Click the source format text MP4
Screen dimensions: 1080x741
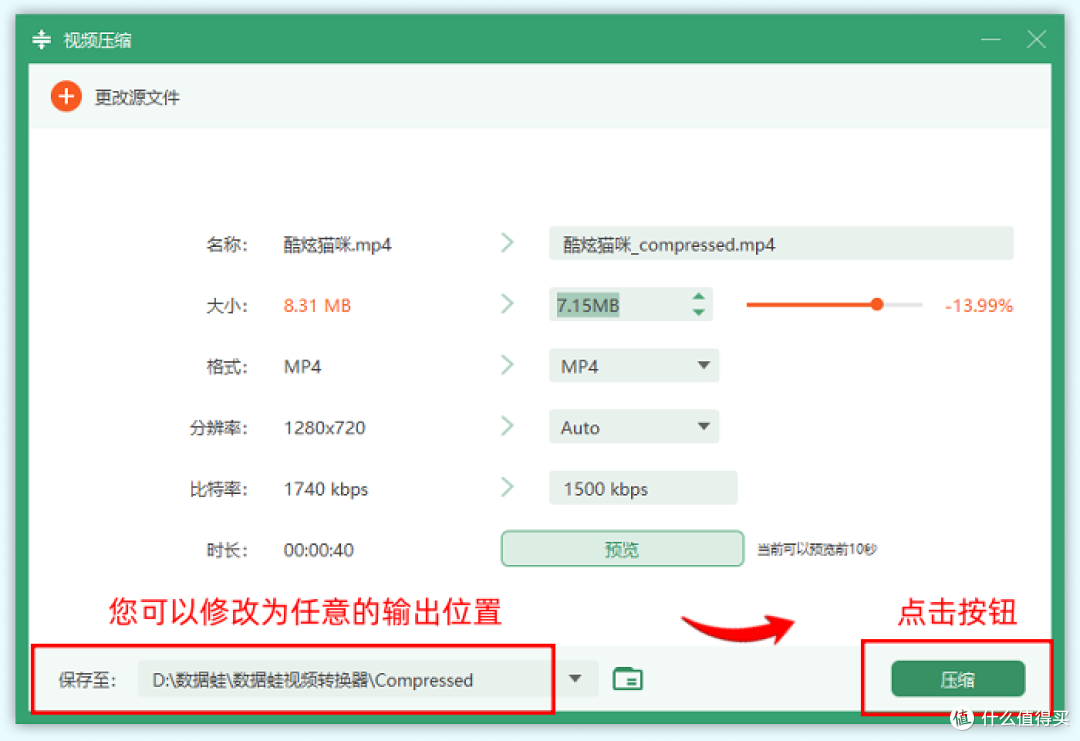point(302,366)
